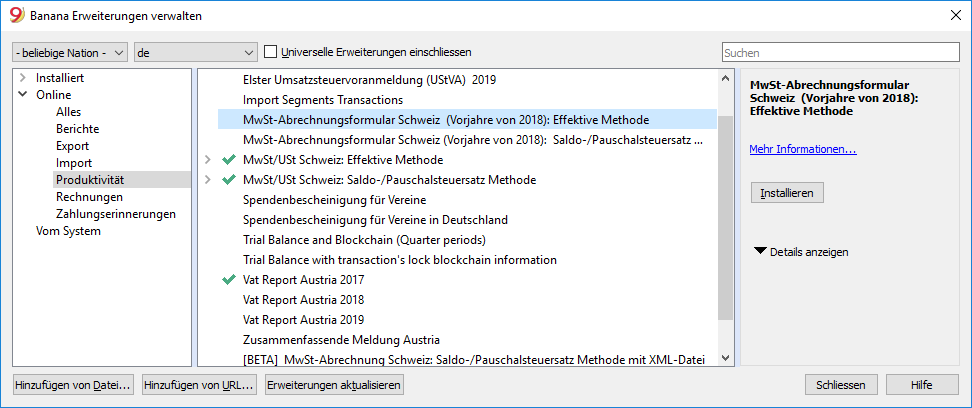Select Import category
Screen dimensions: 972x408
pyautogui.click(x=74, y=163)
